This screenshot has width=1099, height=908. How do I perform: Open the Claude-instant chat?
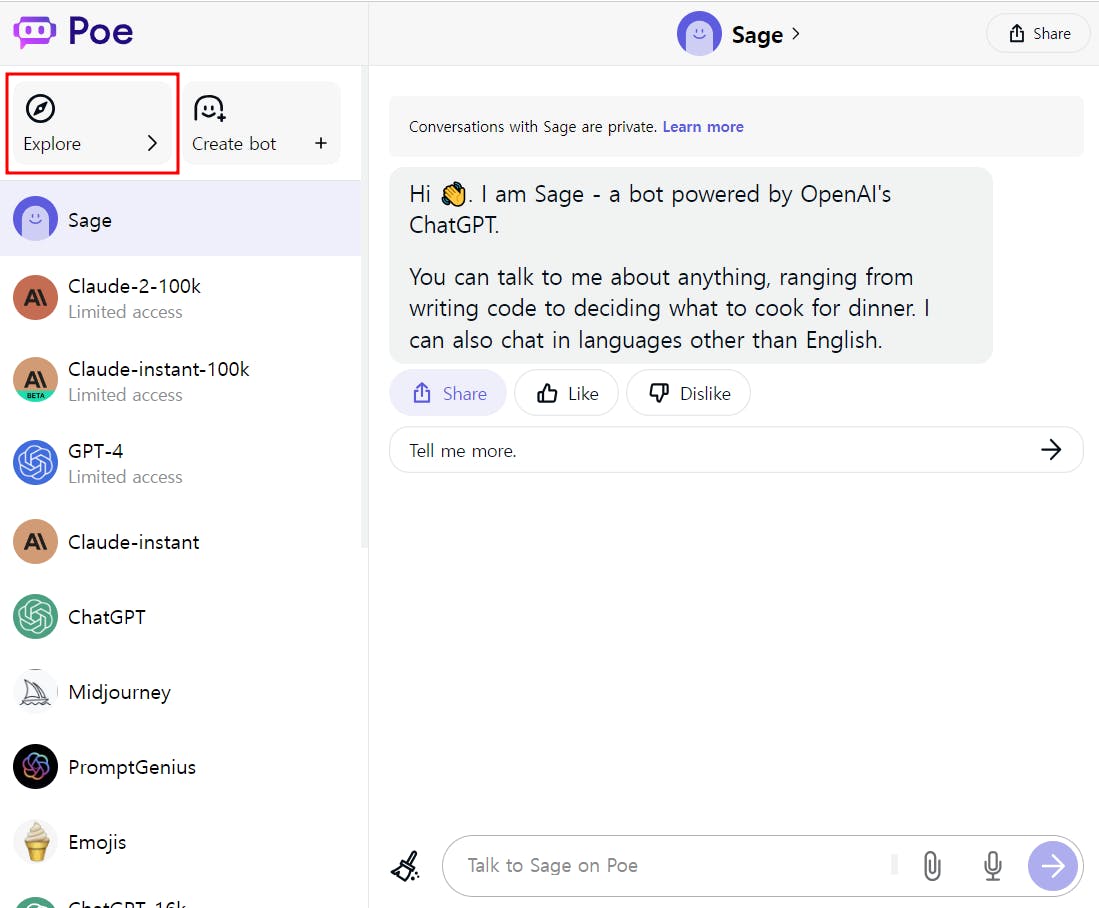tap(180, 541)
